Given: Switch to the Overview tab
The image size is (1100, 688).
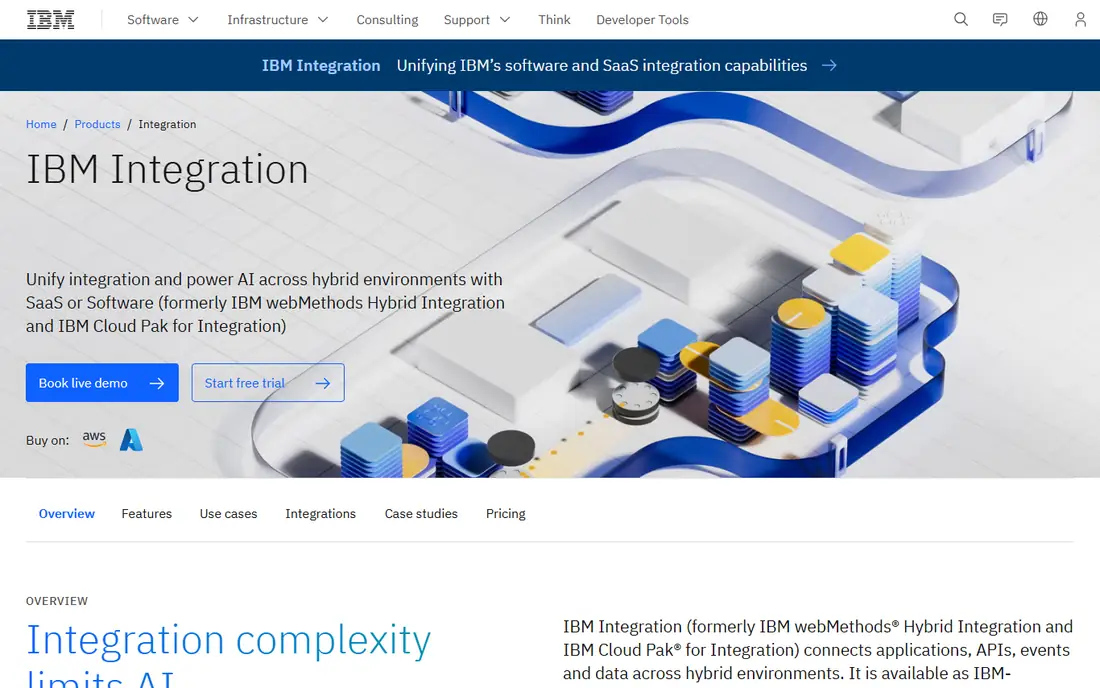Looking at the screenshot, I should [67, 513].
